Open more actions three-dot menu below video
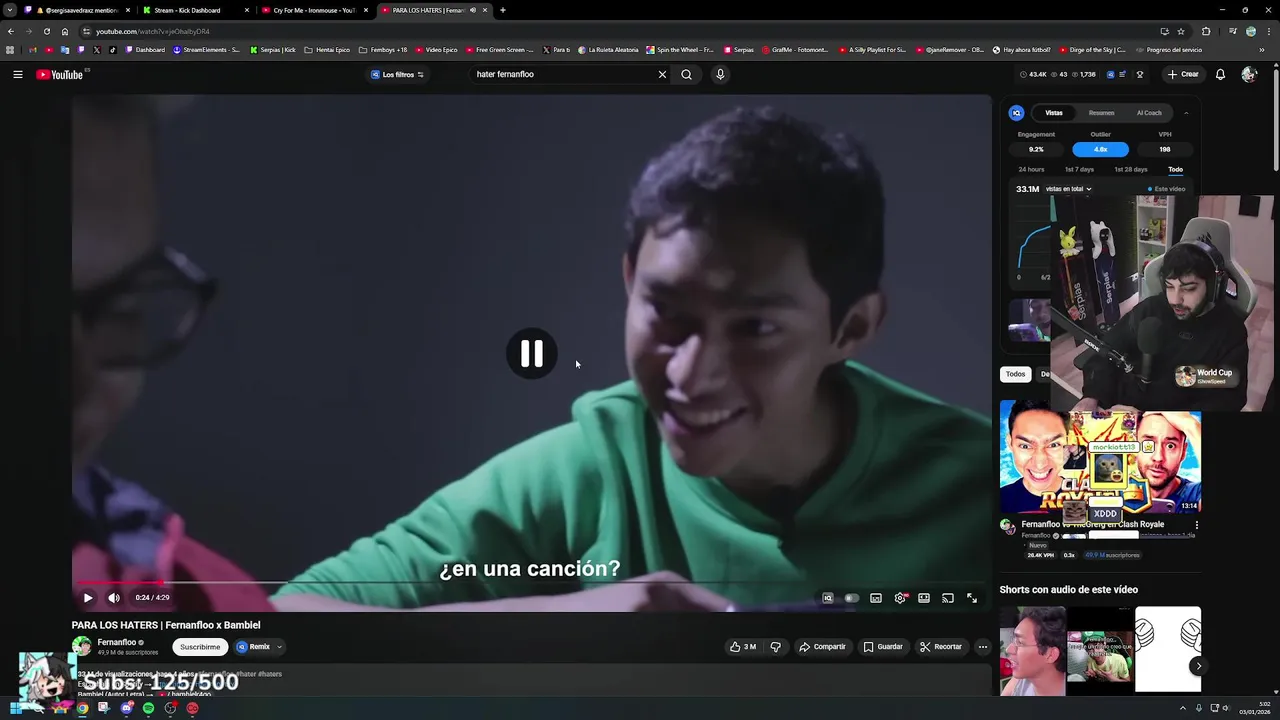 coord(983,647)
